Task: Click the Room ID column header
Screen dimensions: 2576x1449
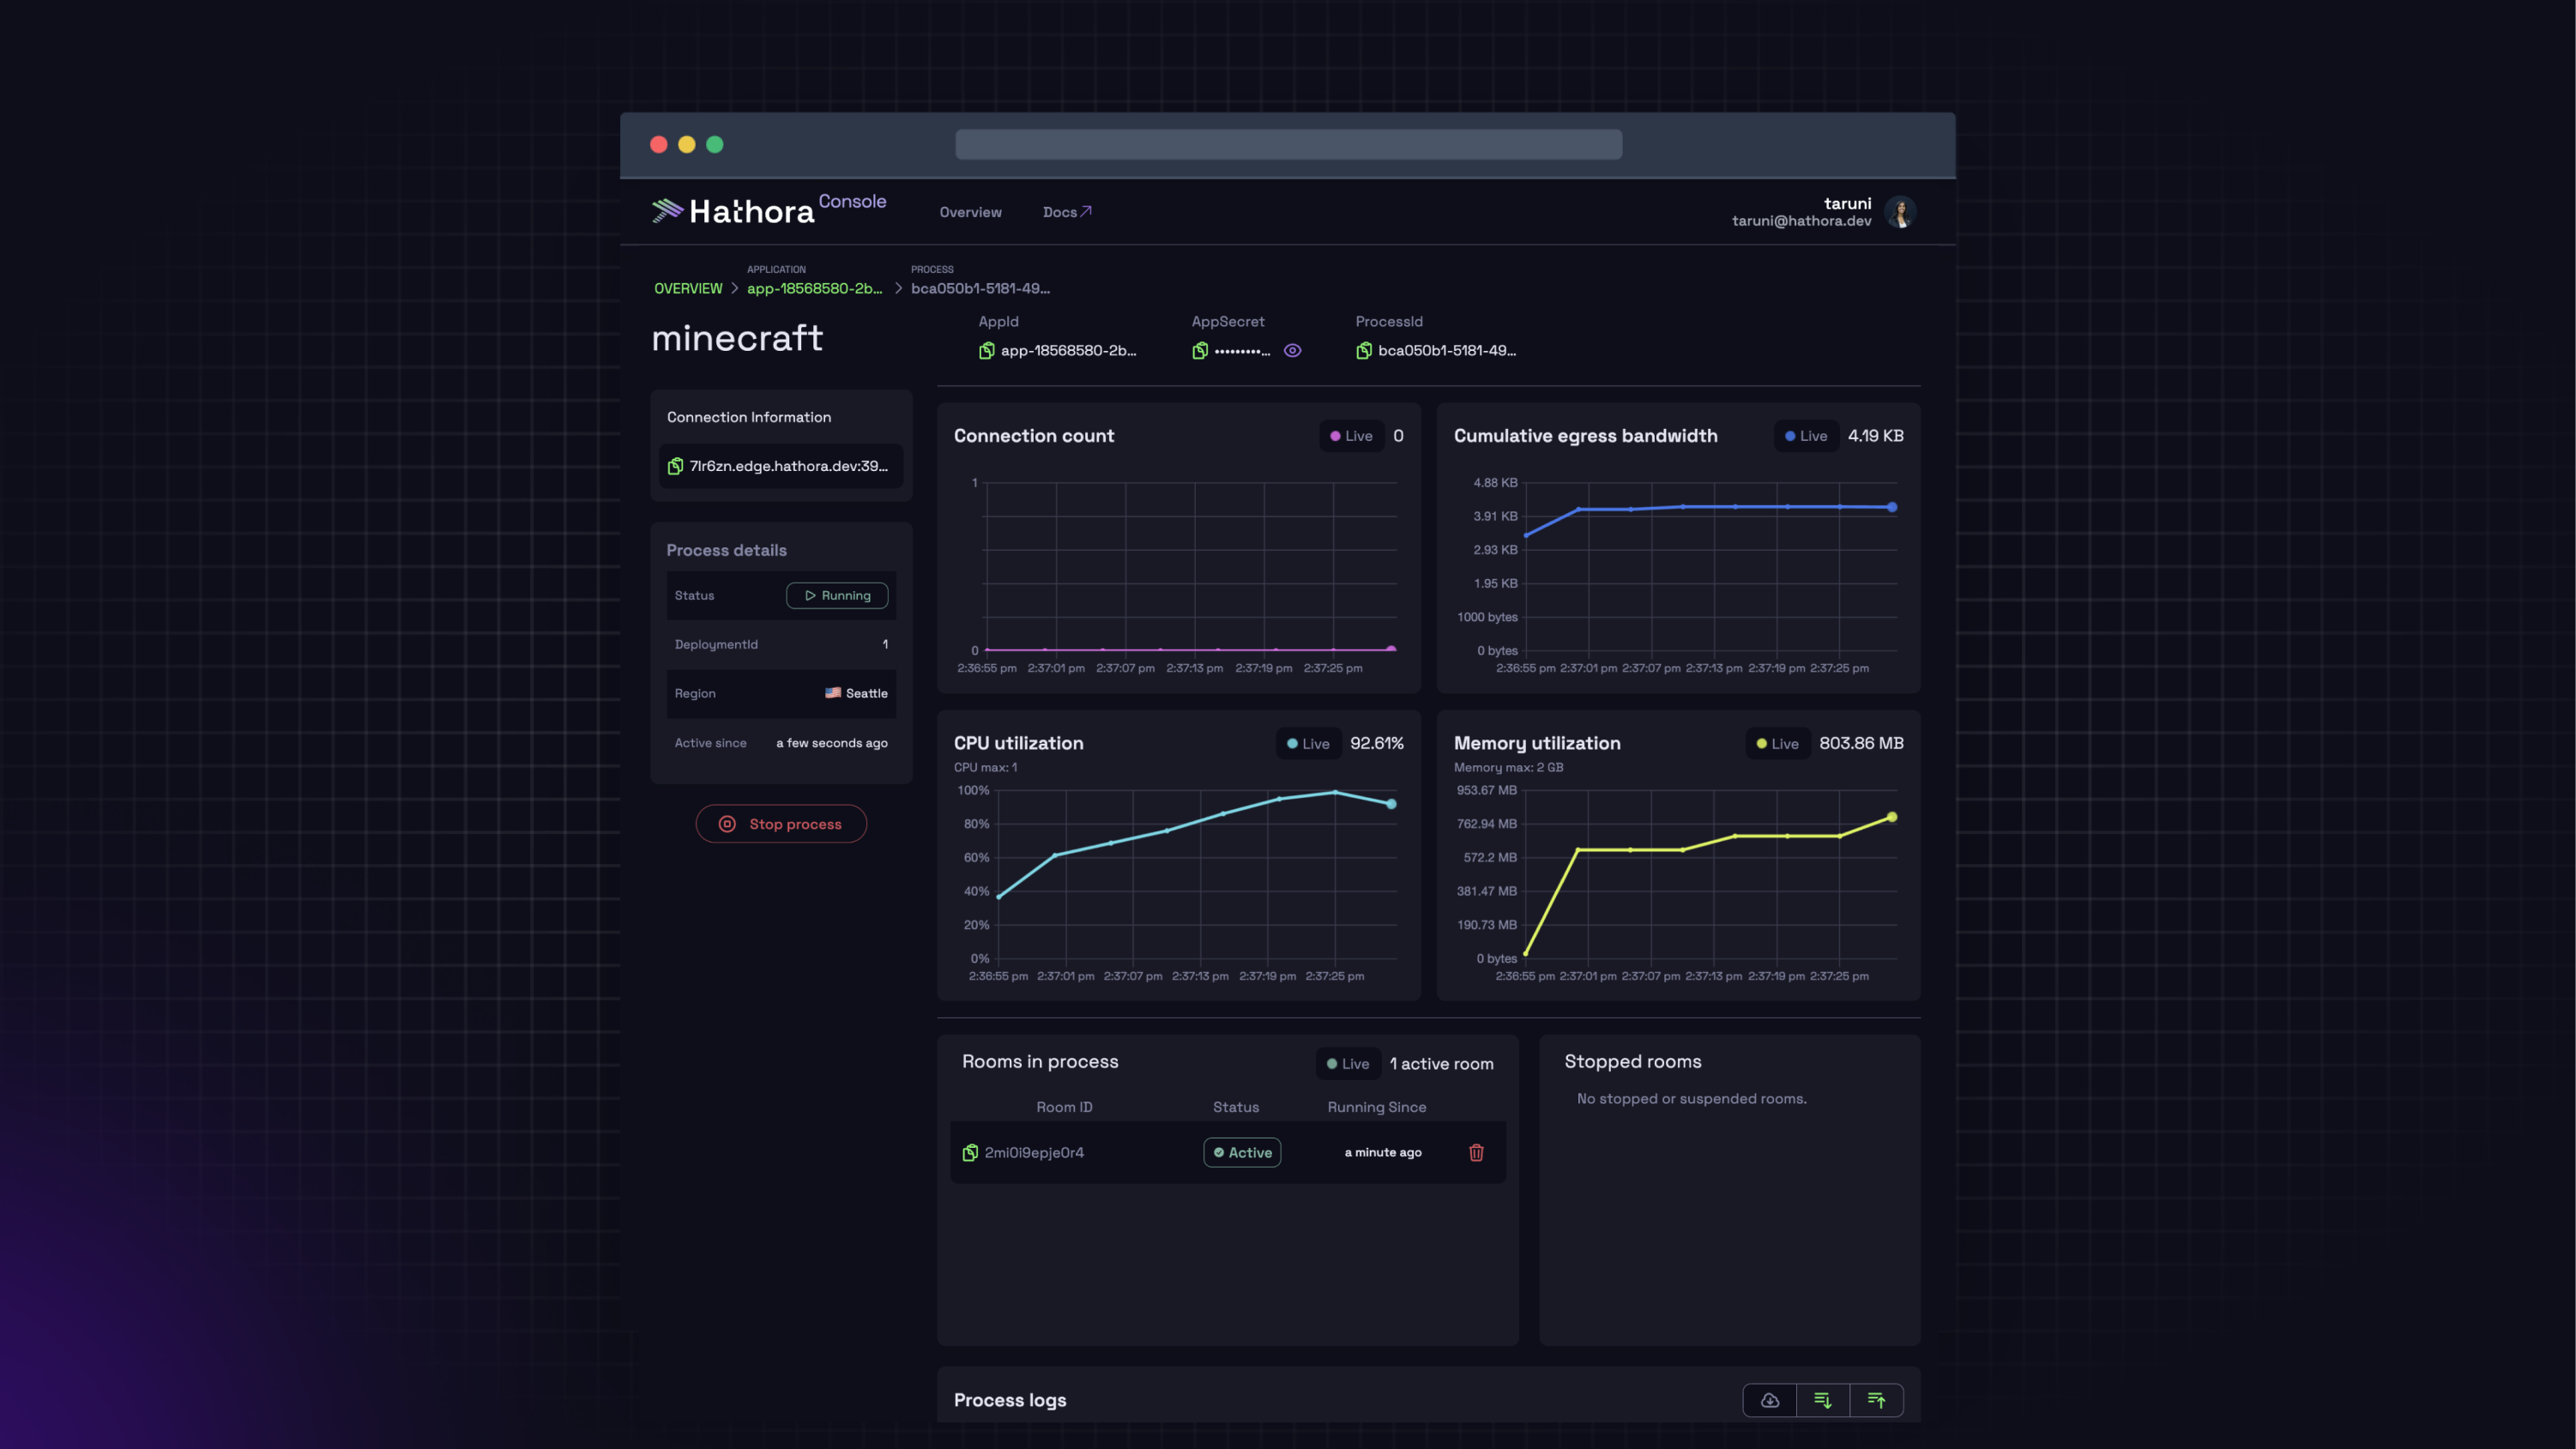Action: (x=1064, y=1107)
